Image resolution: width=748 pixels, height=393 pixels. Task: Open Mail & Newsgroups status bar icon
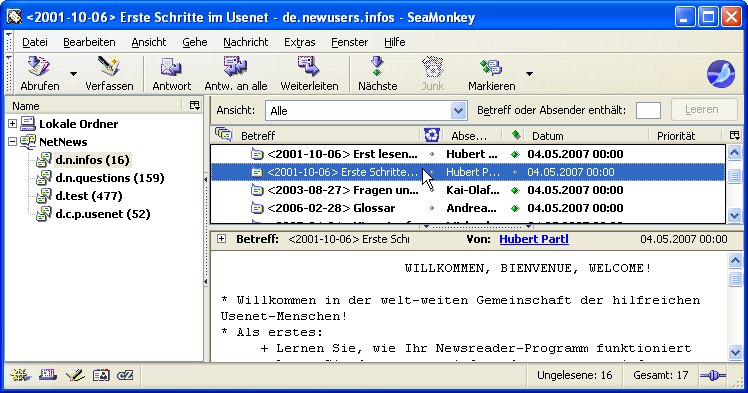pyautogui.click(x=47, y=375)
